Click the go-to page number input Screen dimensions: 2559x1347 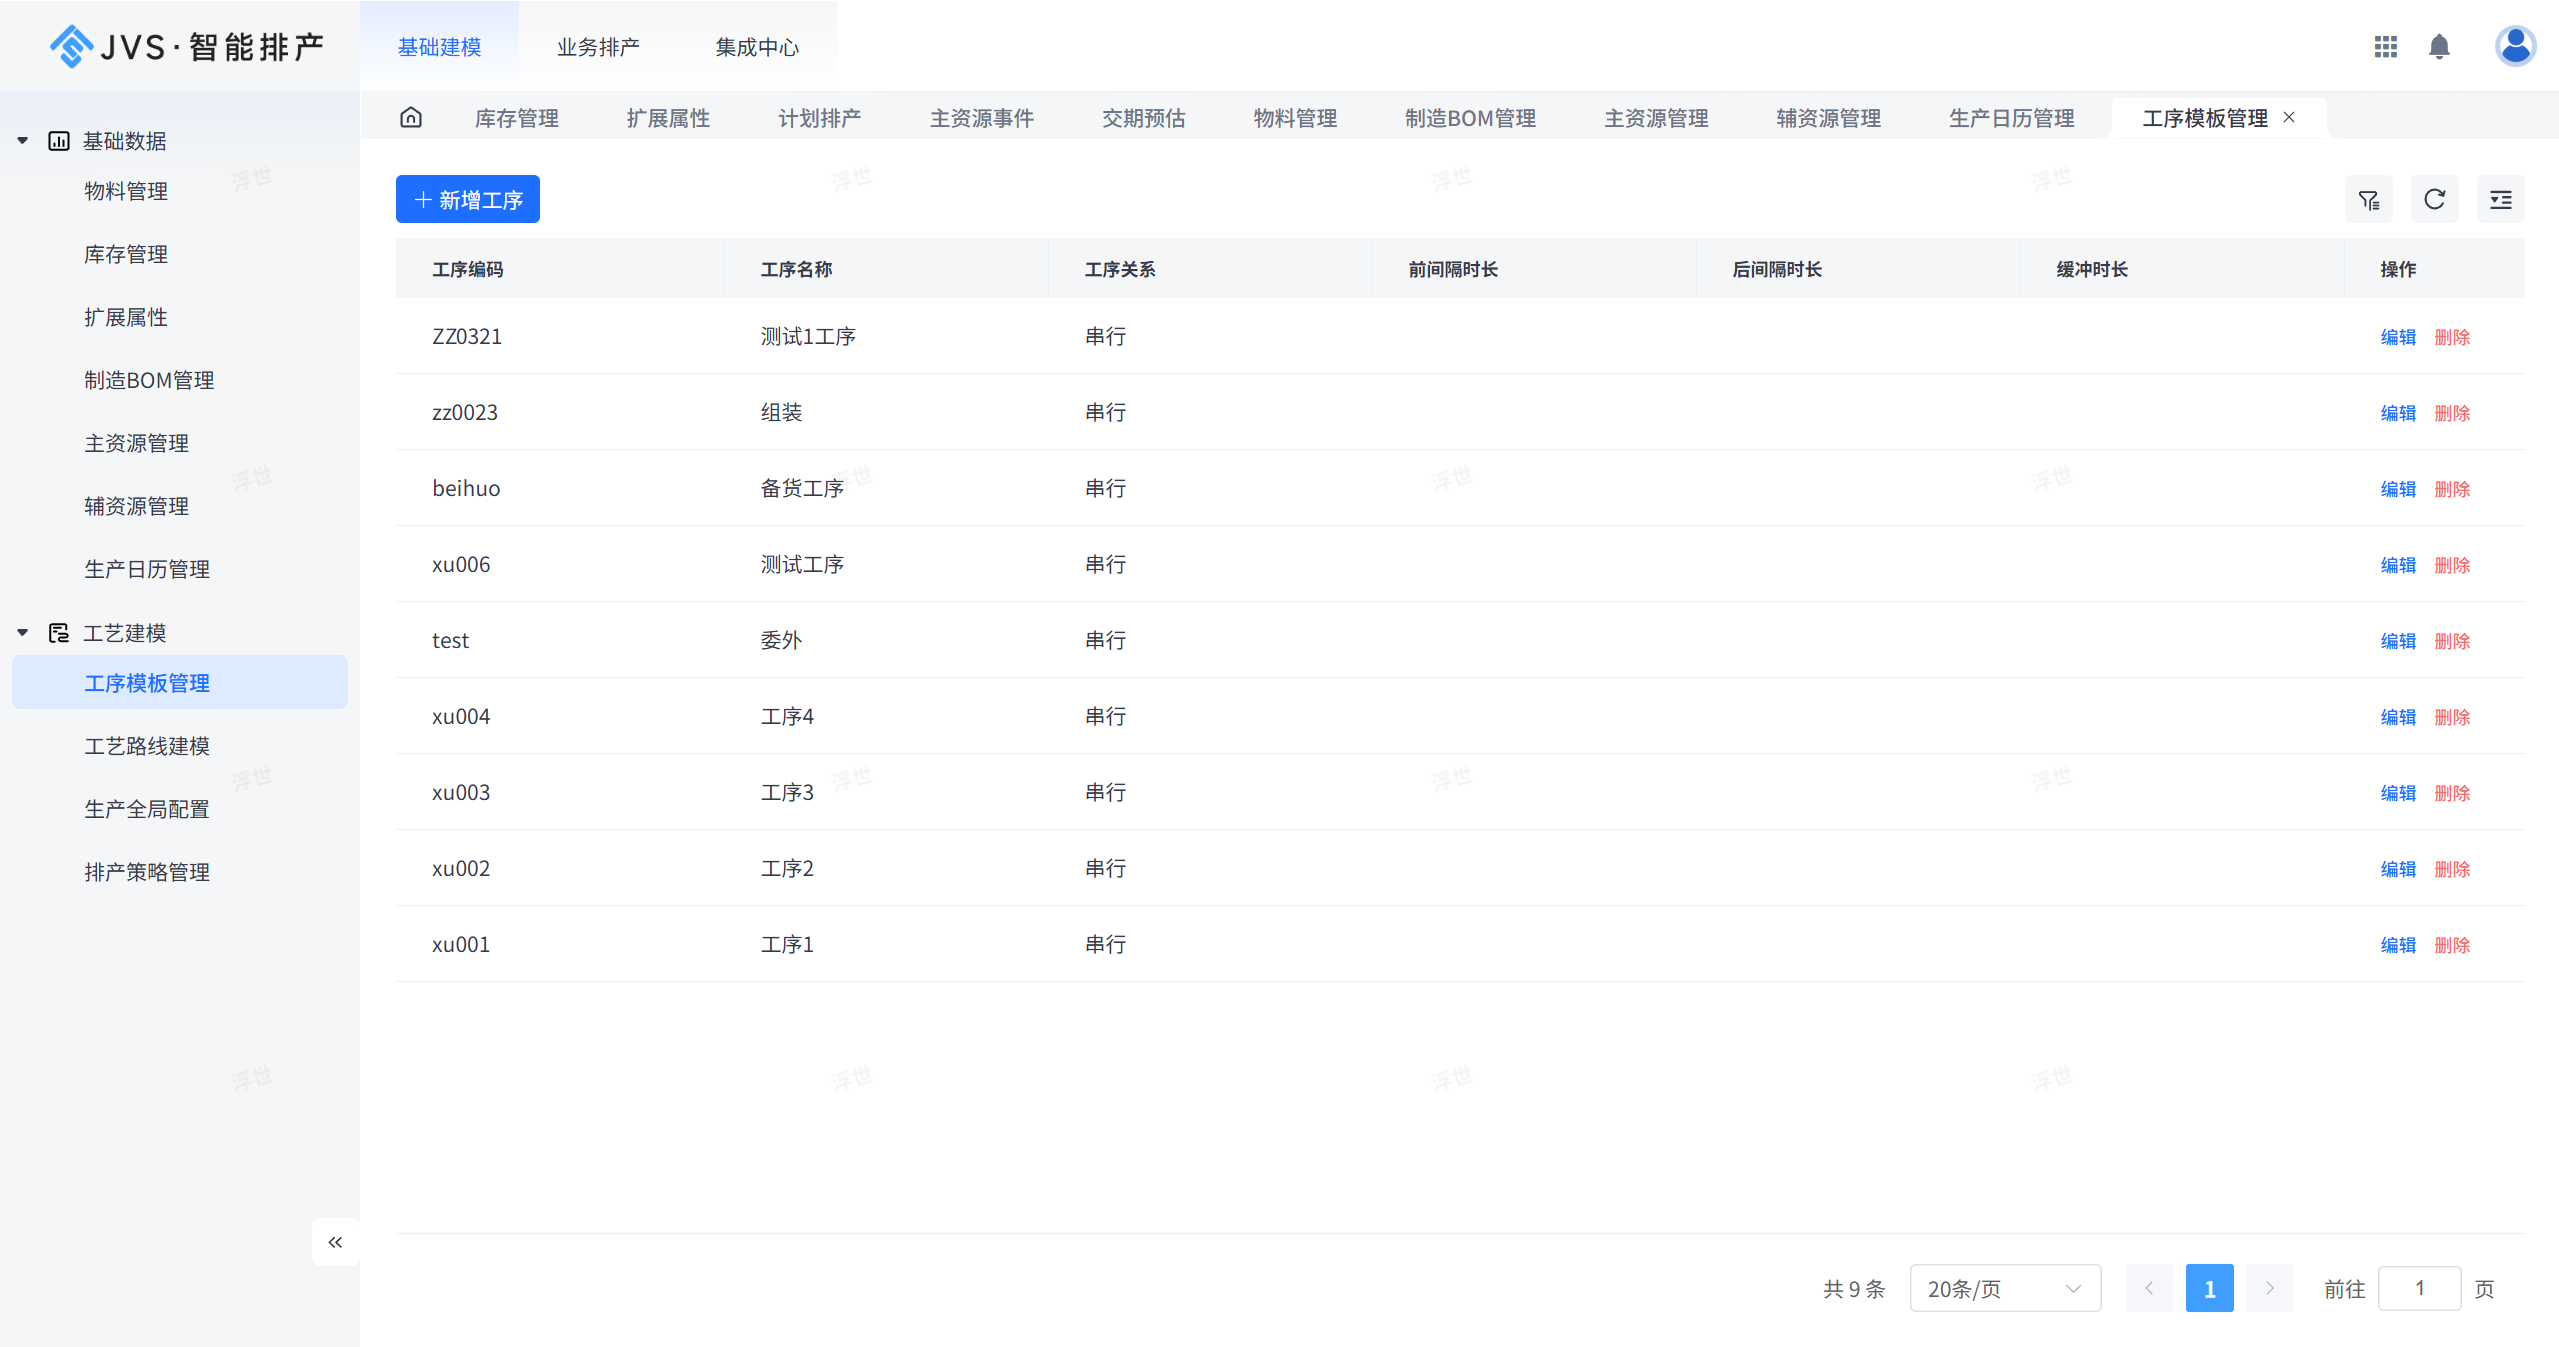pos(2418,1288)
